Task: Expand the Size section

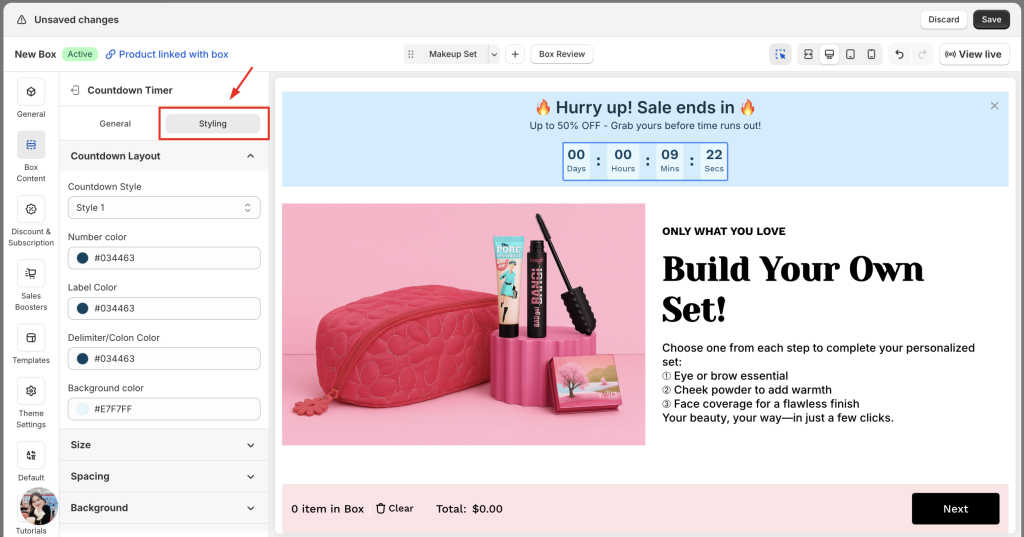Action: pos(164,445)
